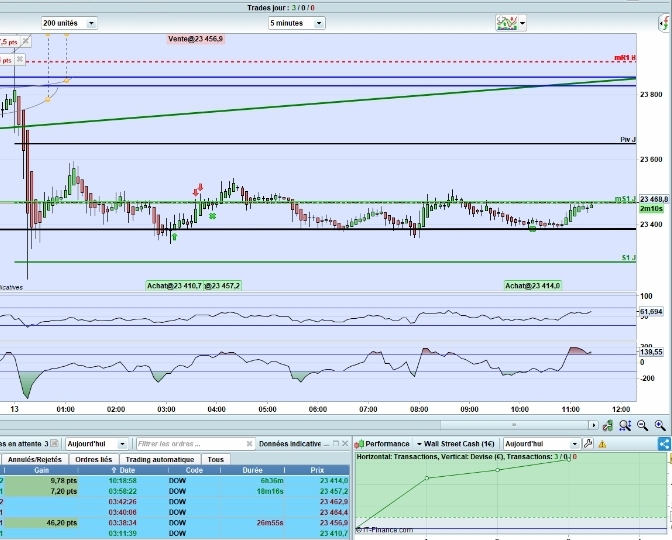The image size is (672, 540).
Task: Click the zoom fit both axes icon
Action: click(x=625, y=425)
